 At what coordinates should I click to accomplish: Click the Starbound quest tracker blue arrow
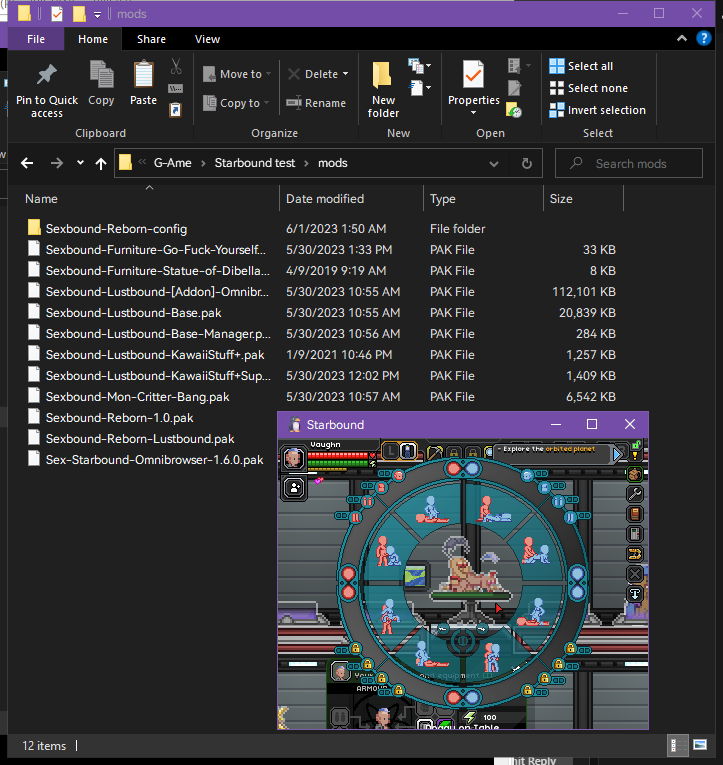617,454
